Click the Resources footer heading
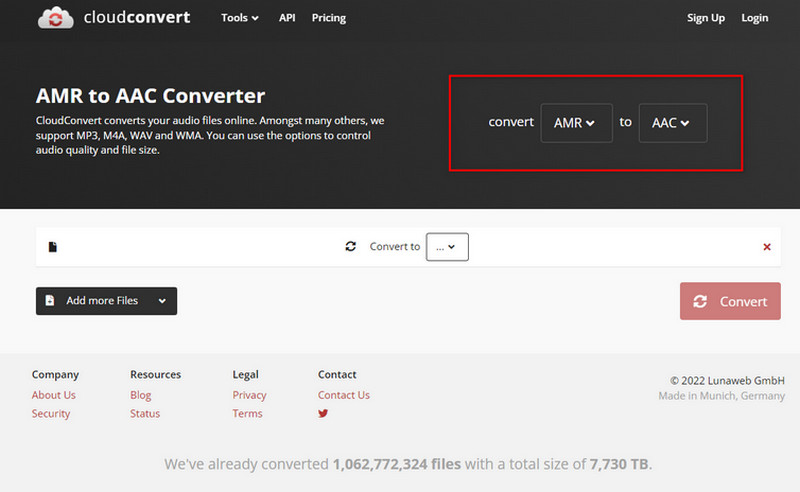 pos(156,375)
